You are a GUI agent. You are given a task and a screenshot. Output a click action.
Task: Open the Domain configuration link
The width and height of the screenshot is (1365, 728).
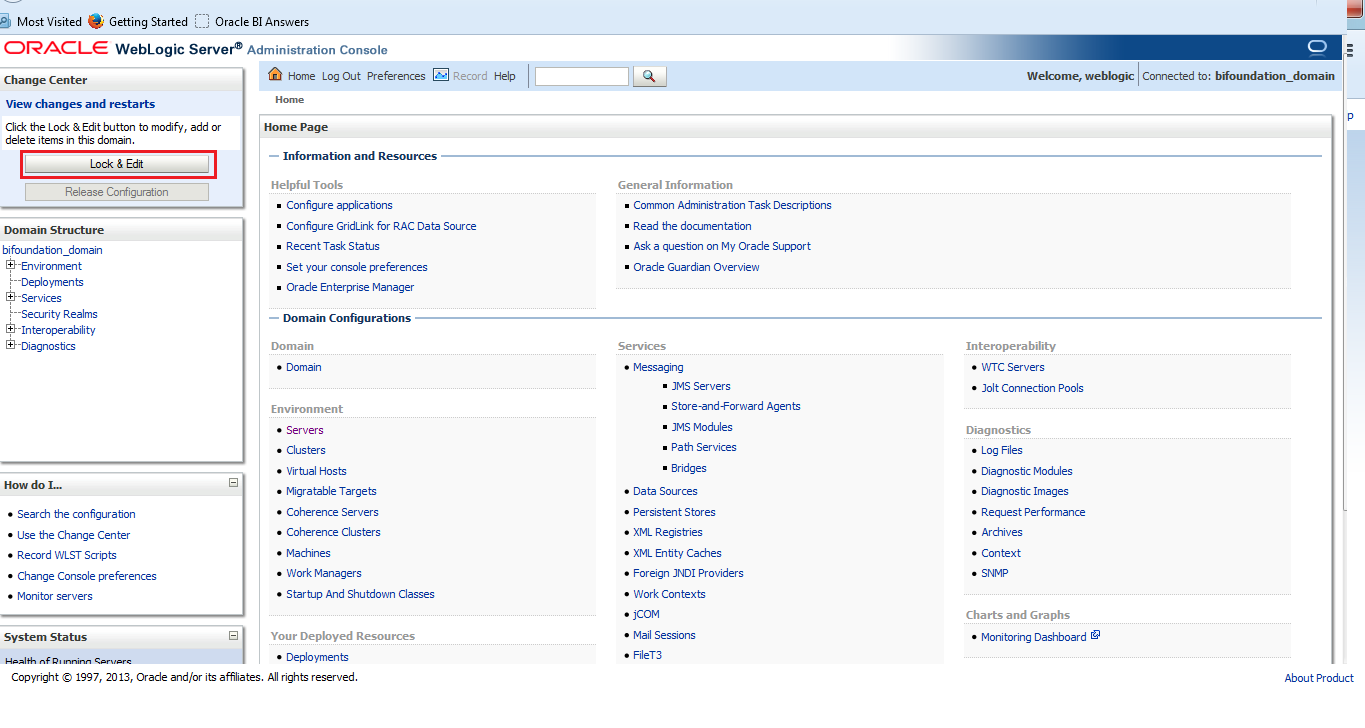pyautogui.click(x=304, y=367)
